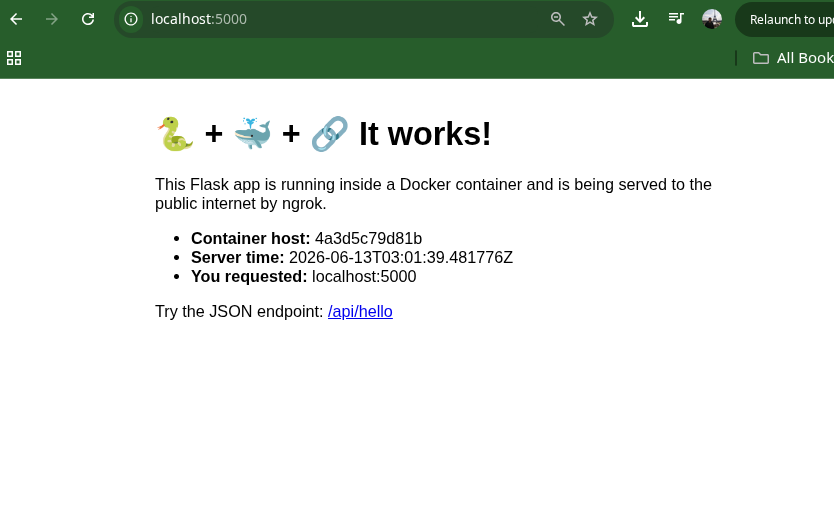Click the chain link emoji in the heading
834x531 pixels.
tap(329, 134)
